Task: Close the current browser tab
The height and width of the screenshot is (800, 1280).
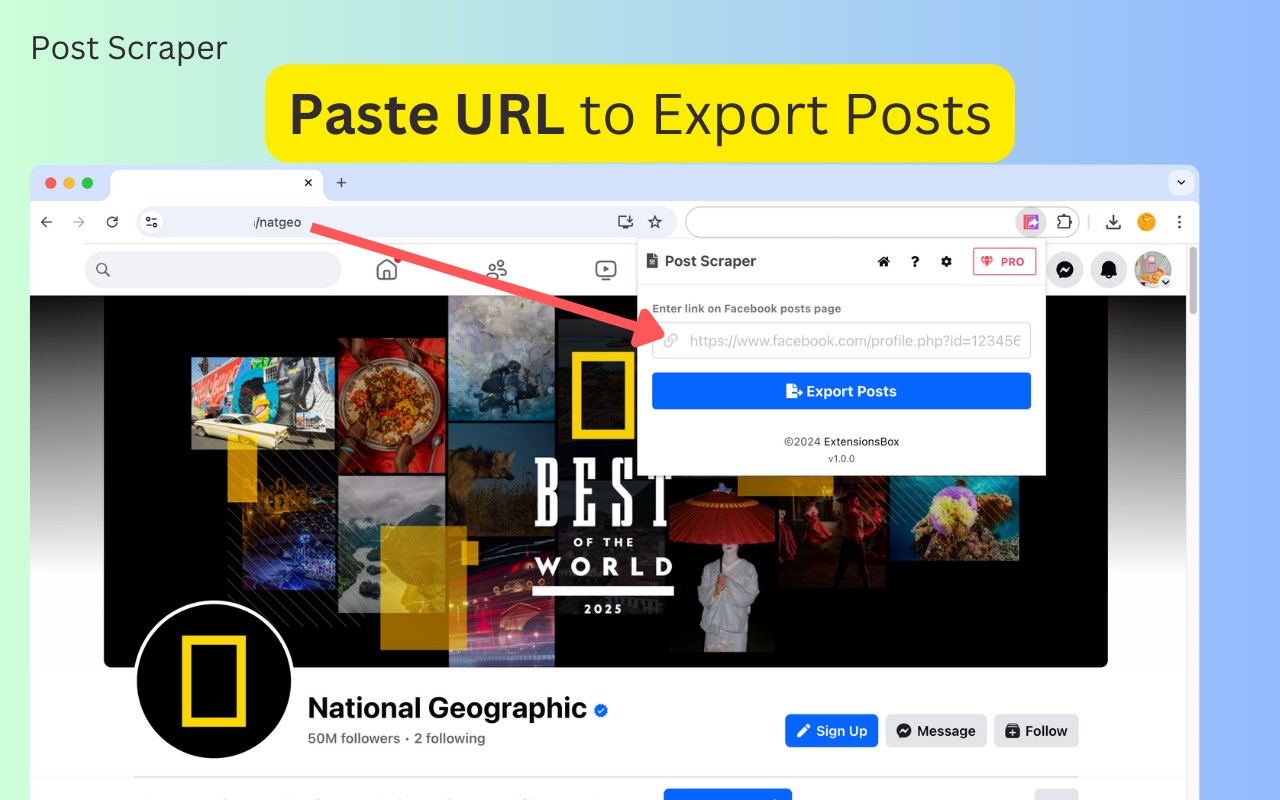Action: [x=308, y=183]
